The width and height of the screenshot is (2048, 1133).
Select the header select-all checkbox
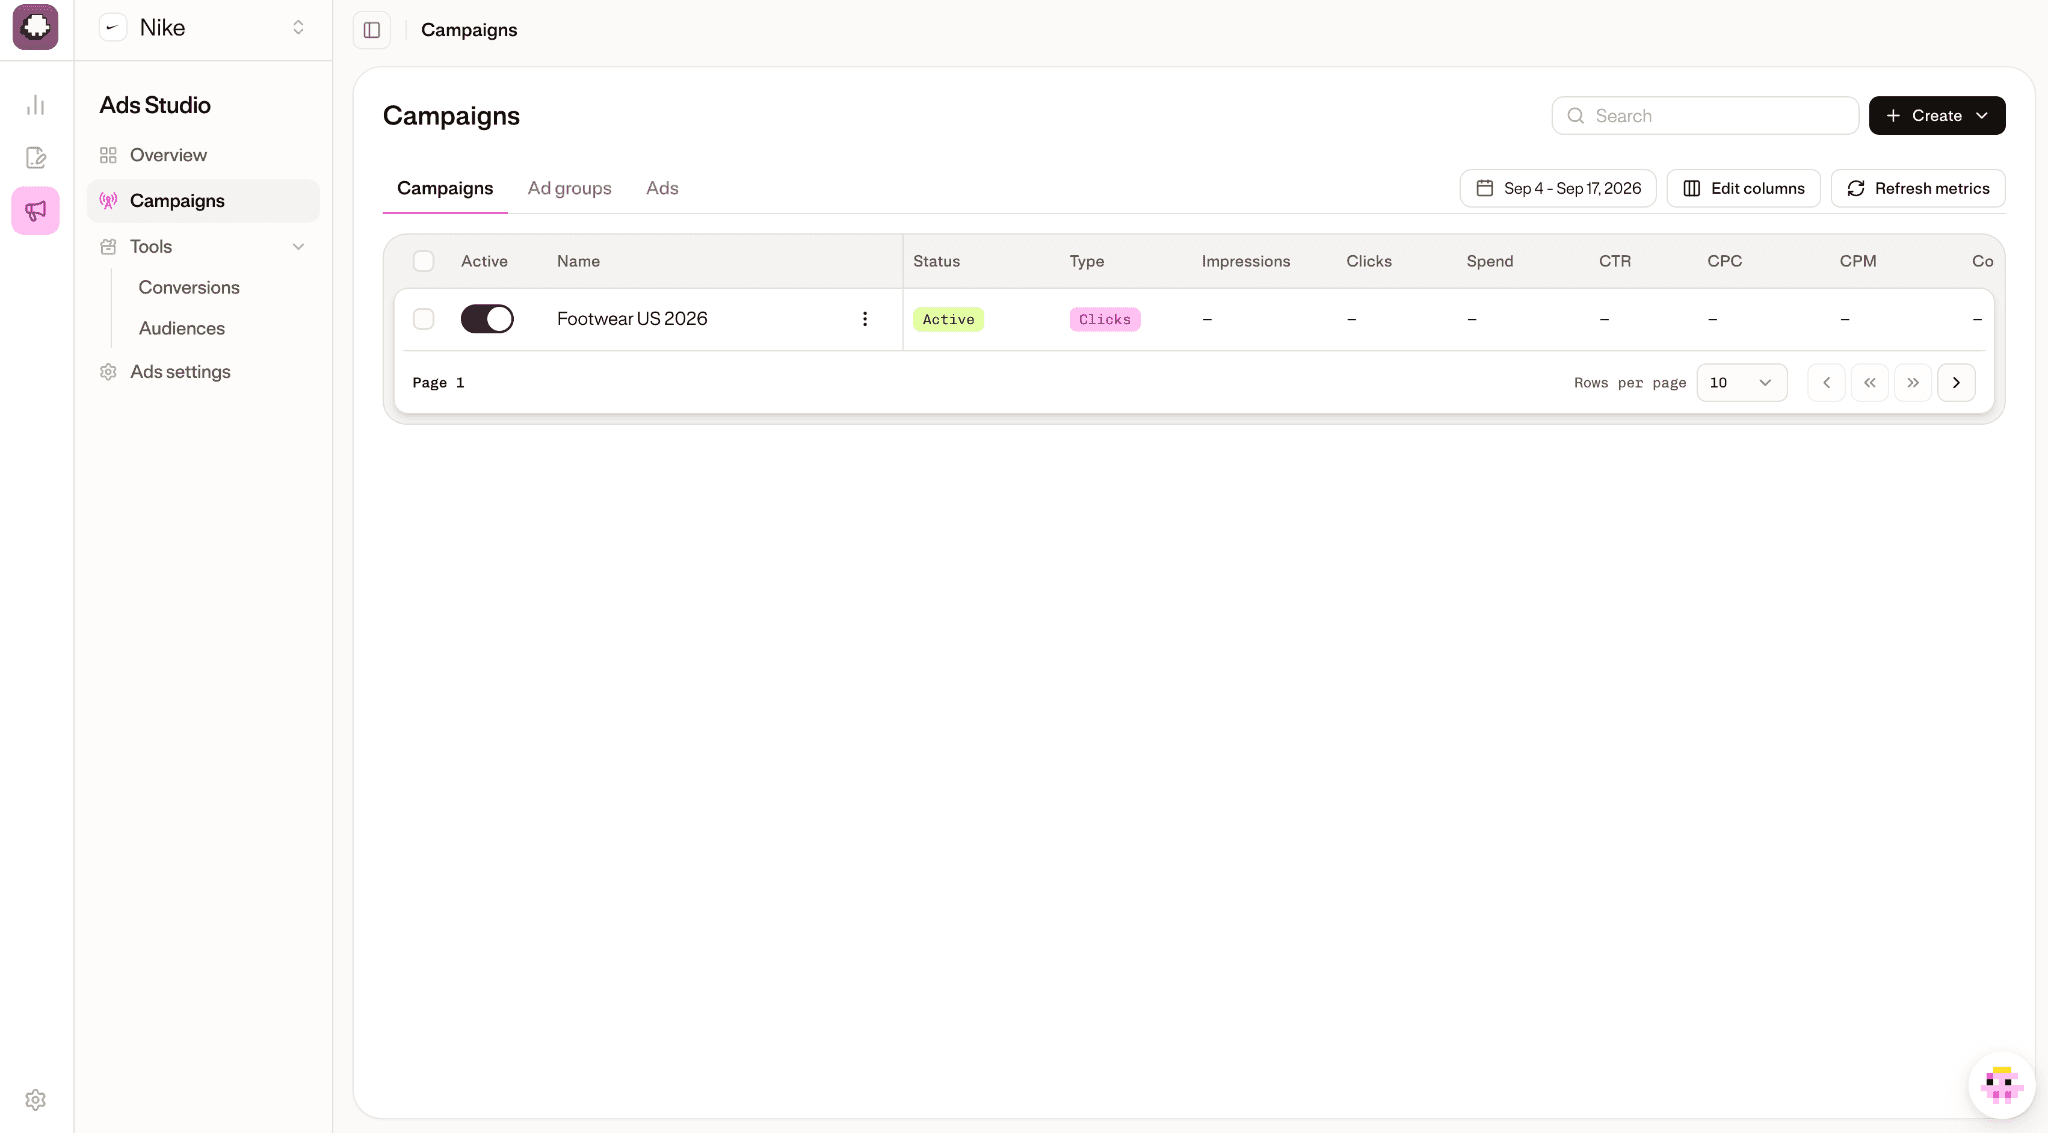424,261
